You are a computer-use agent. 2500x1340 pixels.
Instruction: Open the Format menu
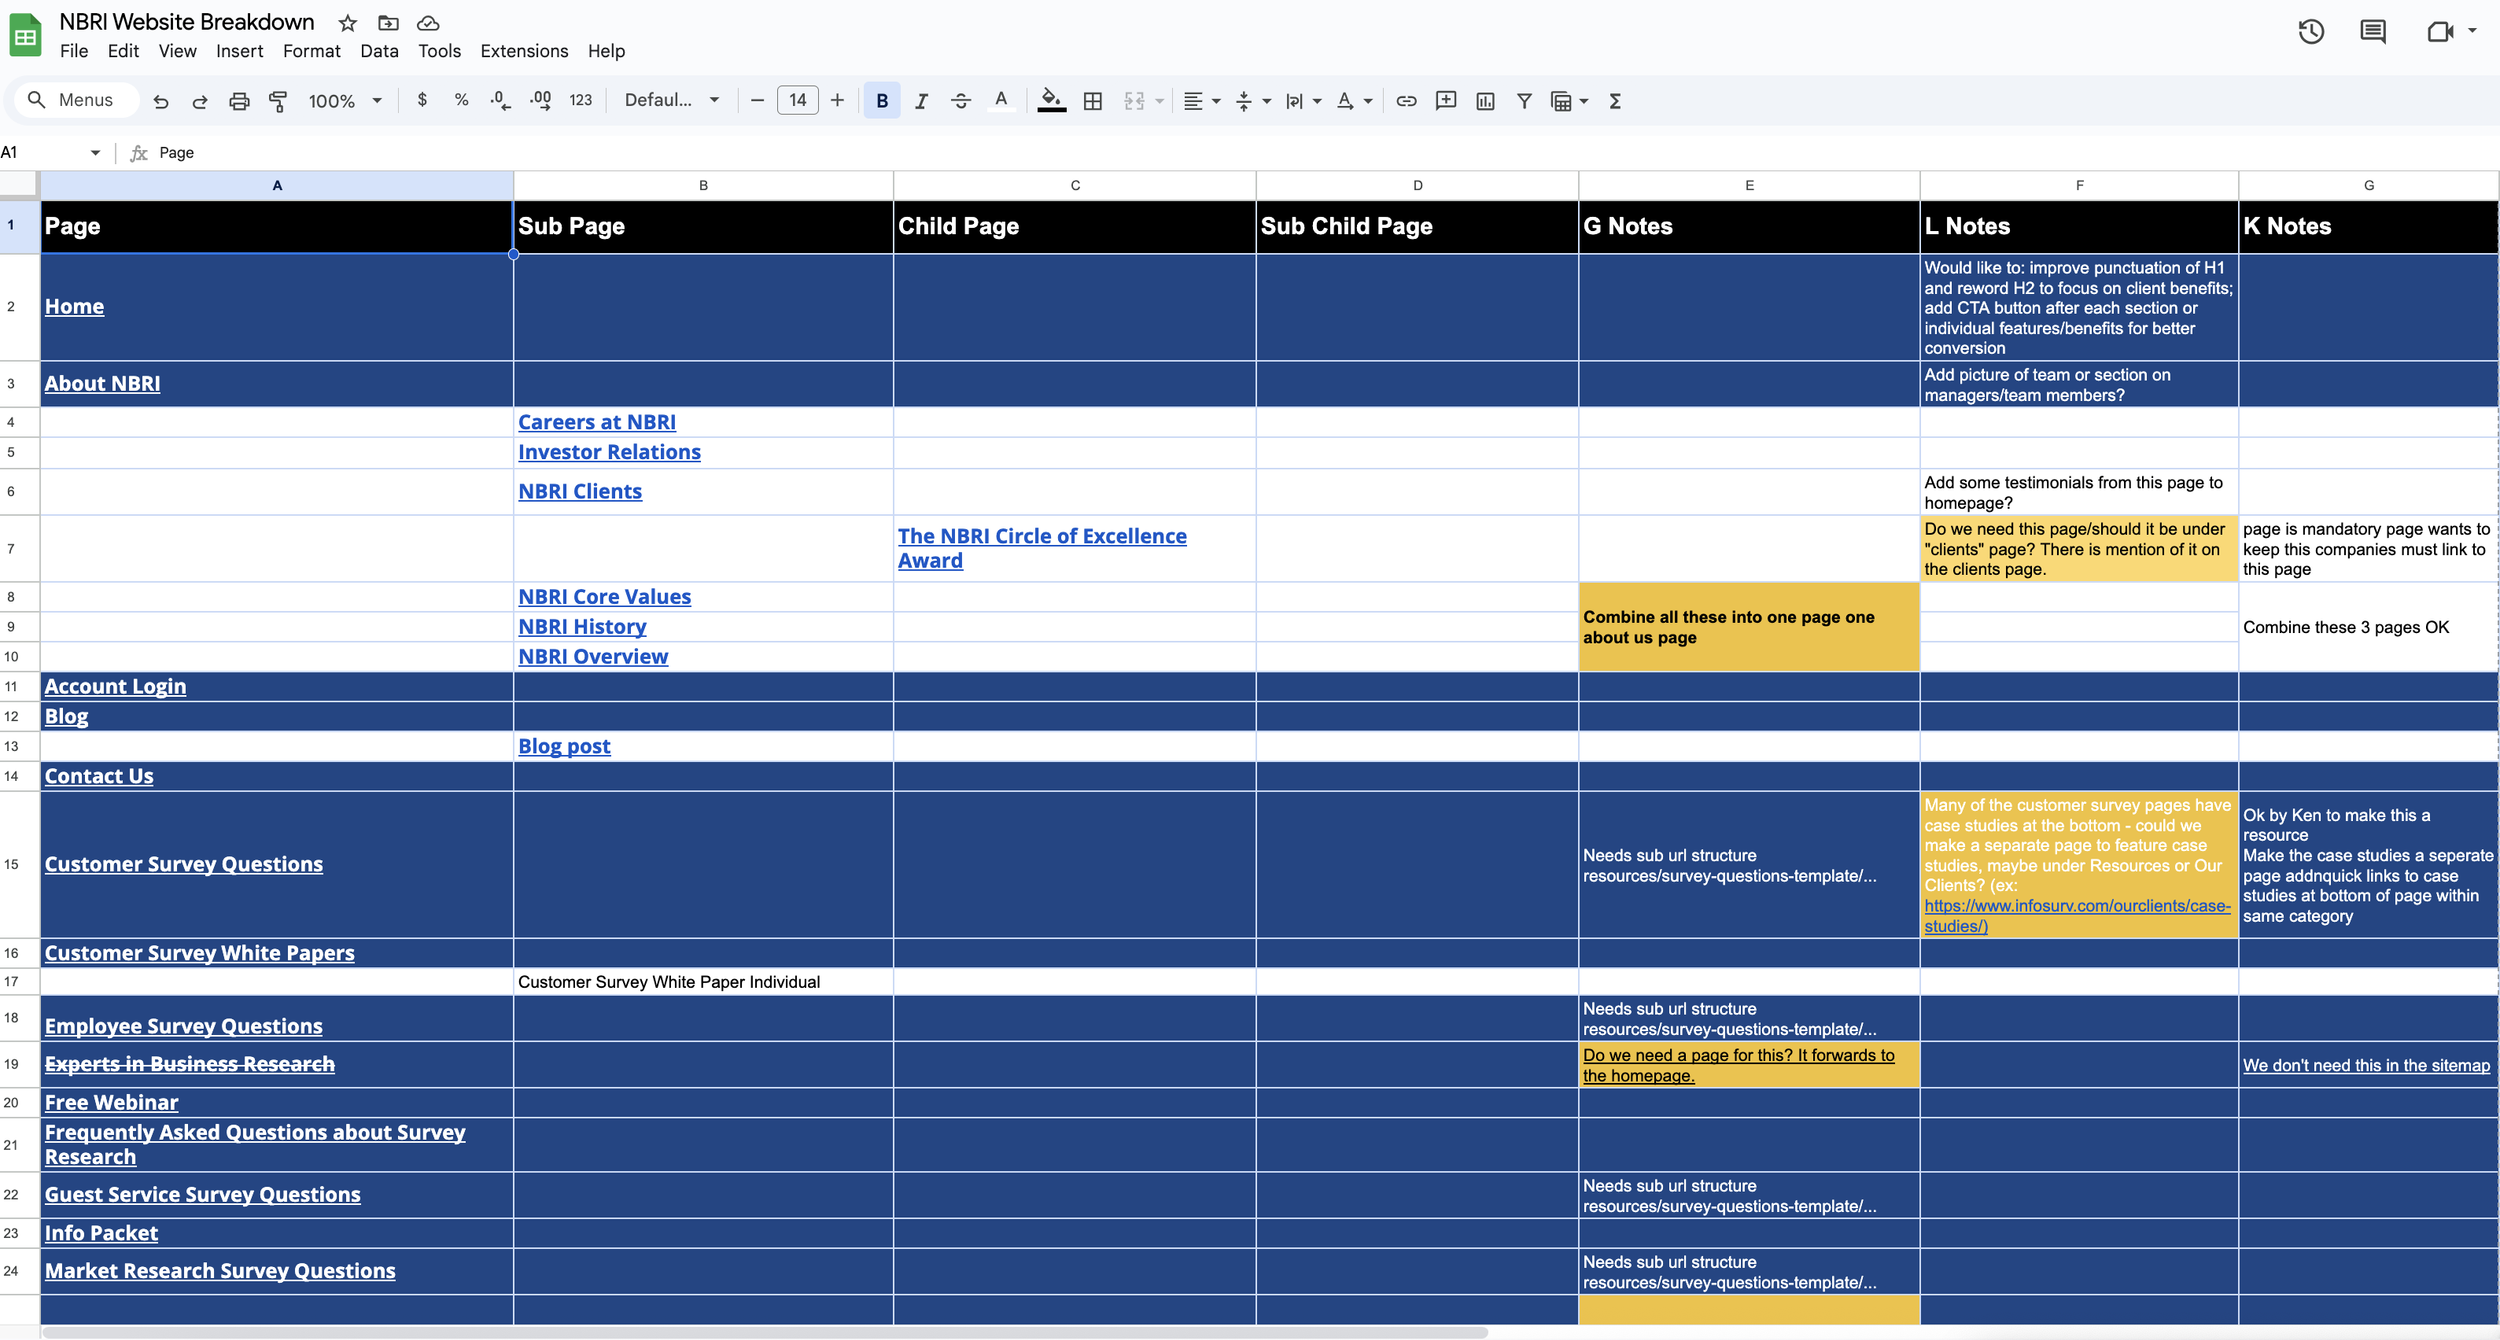click(x=311, y=51)
